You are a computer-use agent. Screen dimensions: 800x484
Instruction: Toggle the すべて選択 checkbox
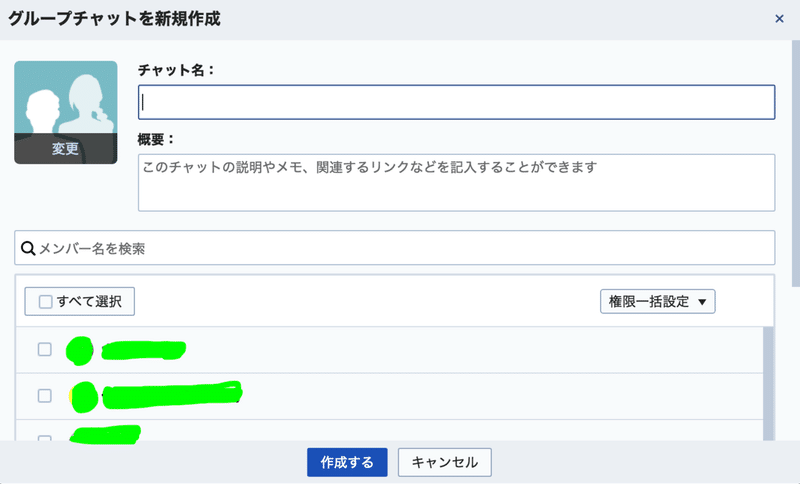[x=45, y=301]
